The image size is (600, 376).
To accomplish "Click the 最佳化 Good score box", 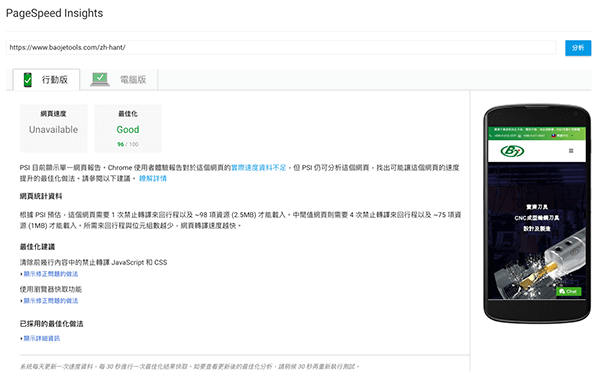I will click(128, 128).
